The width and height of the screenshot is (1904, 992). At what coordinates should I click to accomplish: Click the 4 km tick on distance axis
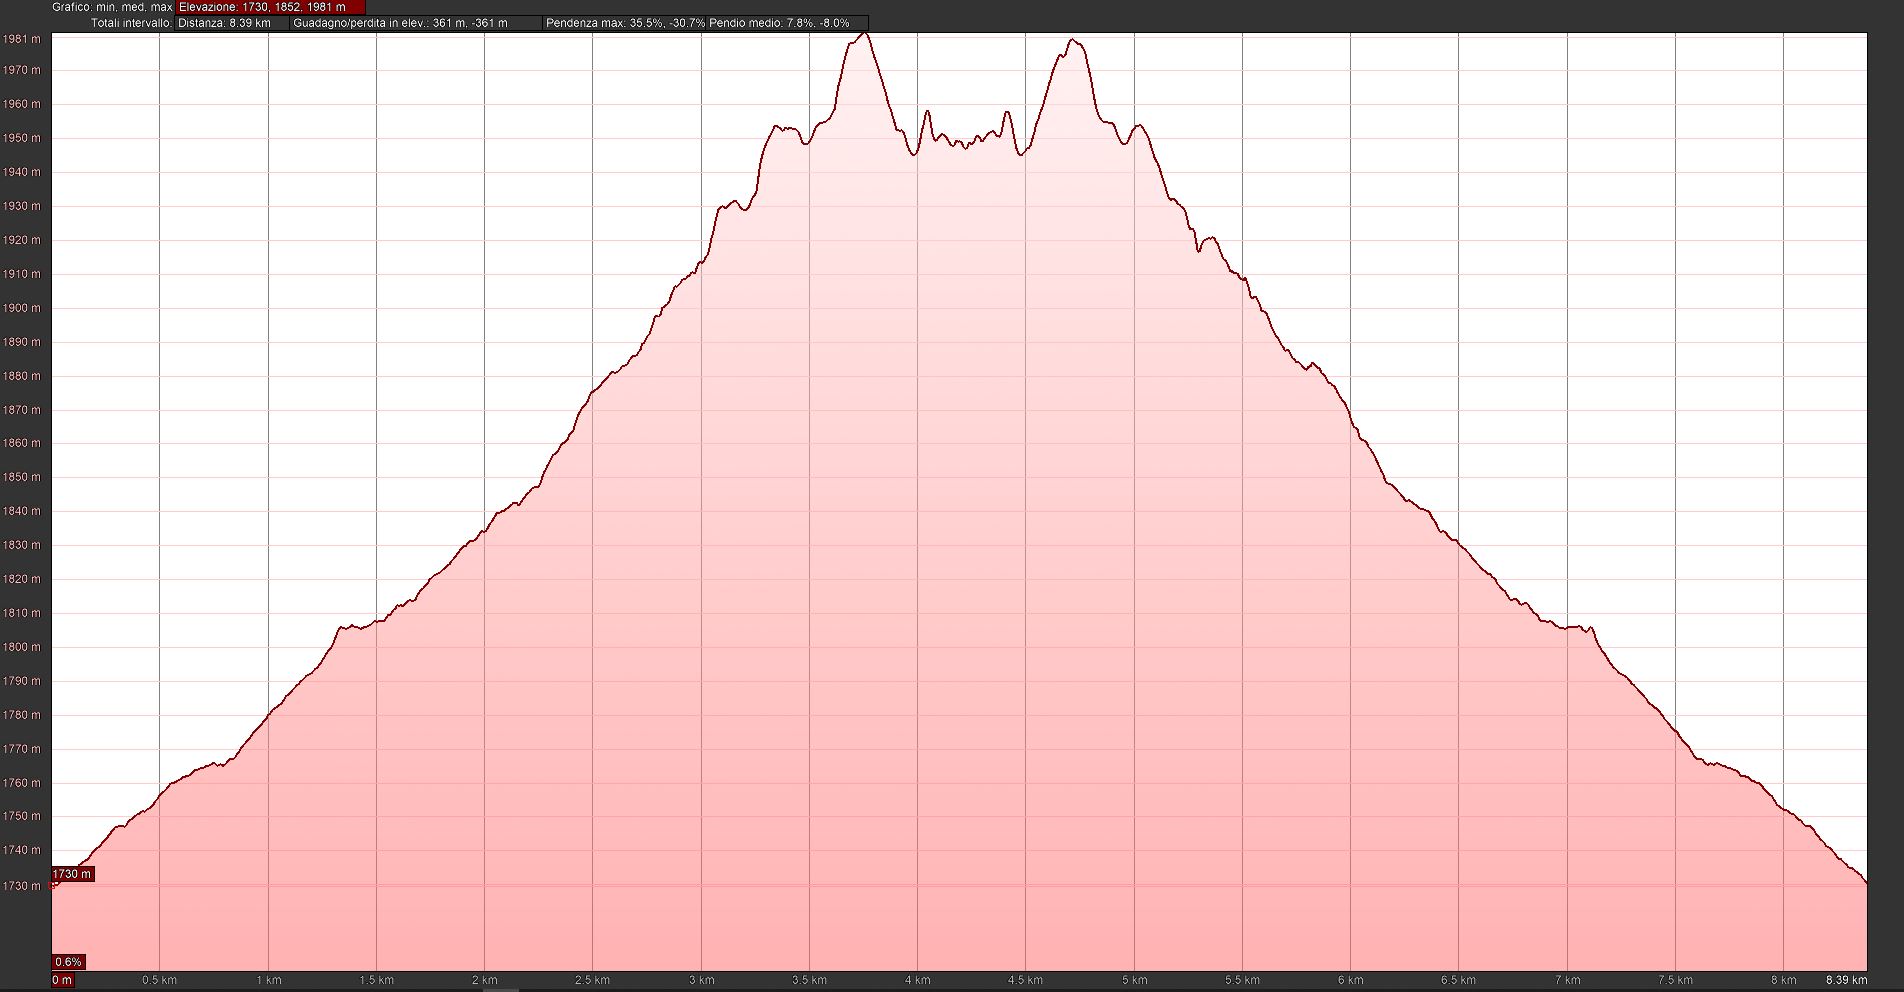coord(917,980)
